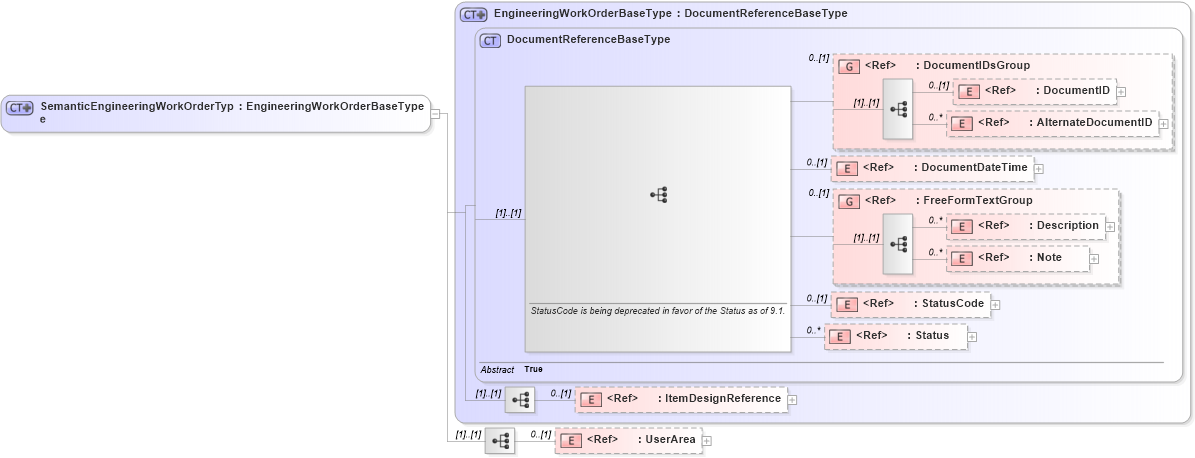Expand the DocumentDateTime element
Viewport: 1195px width, 458px height.
click(x=1038, y=169)
